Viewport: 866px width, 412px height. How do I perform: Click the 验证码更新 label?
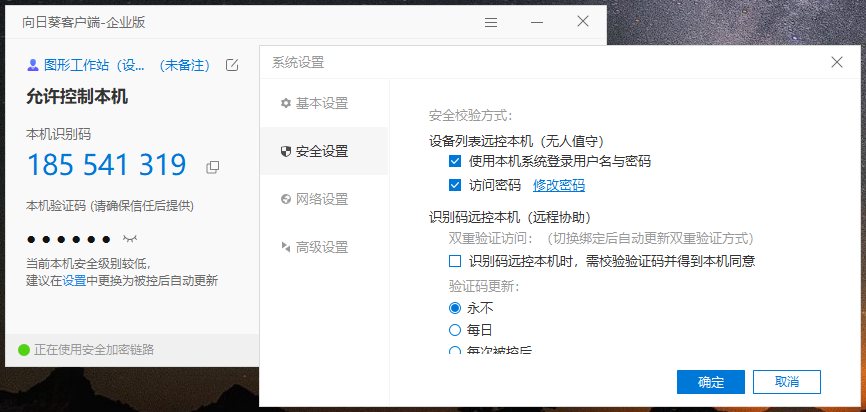[484, 287]
